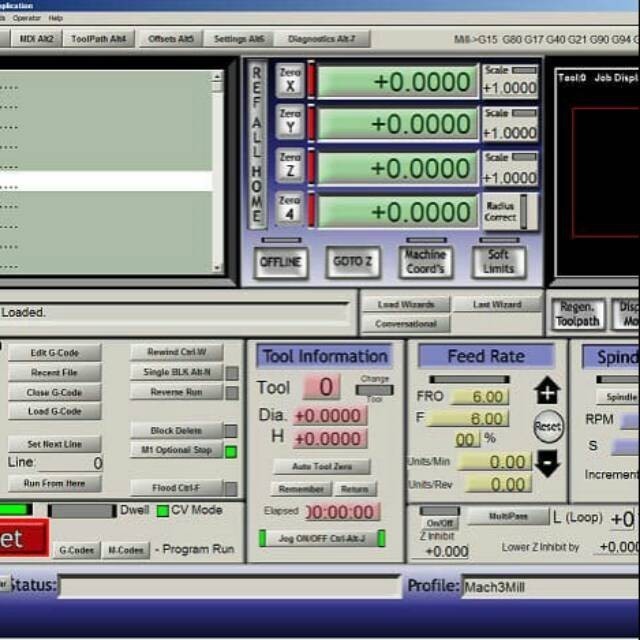Click the Profile Mach3Mill field
Image resolution: width=640 pixels, height=640 pixels.
[x=551, y=587]
